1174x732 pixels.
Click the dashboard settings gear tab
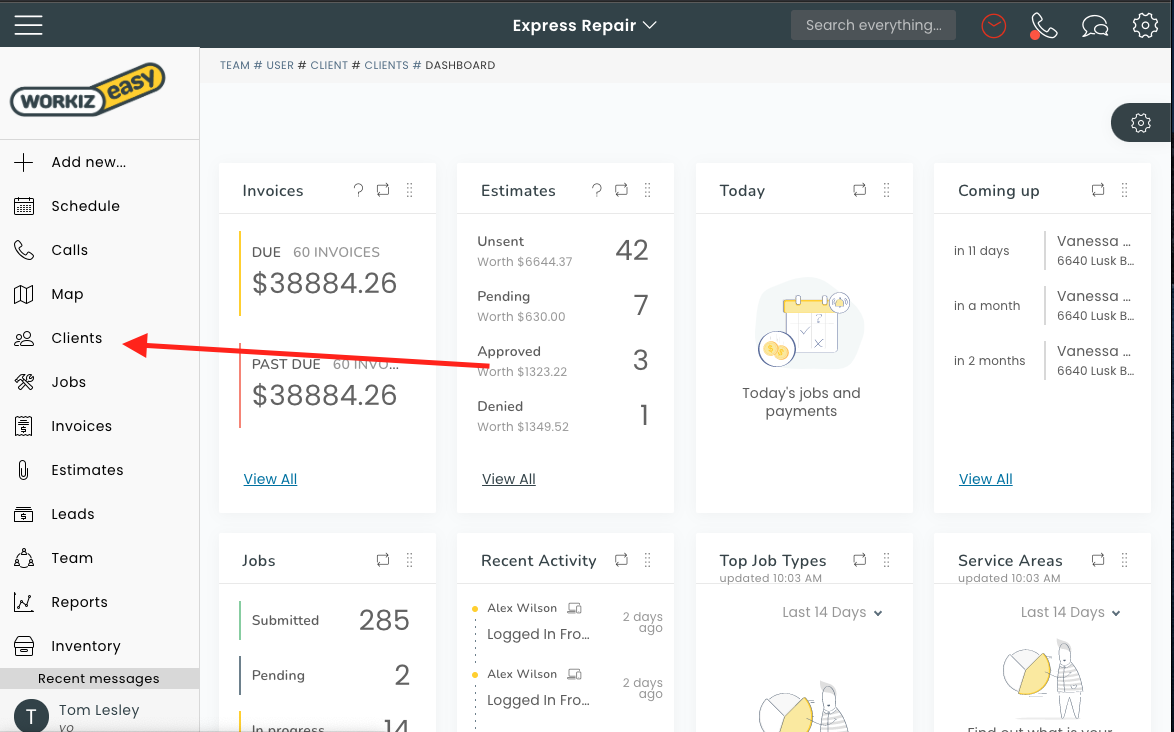tap(1141, 123)
